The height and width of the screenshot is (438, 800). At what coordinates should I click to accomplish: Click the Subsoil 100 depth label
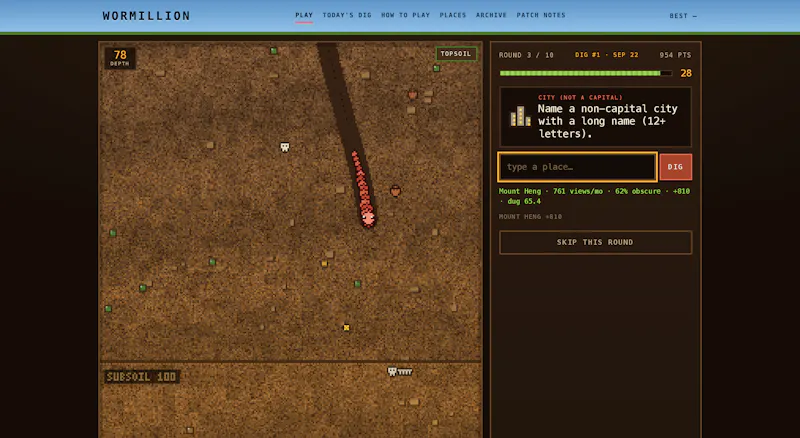click(x=141, y=377)
